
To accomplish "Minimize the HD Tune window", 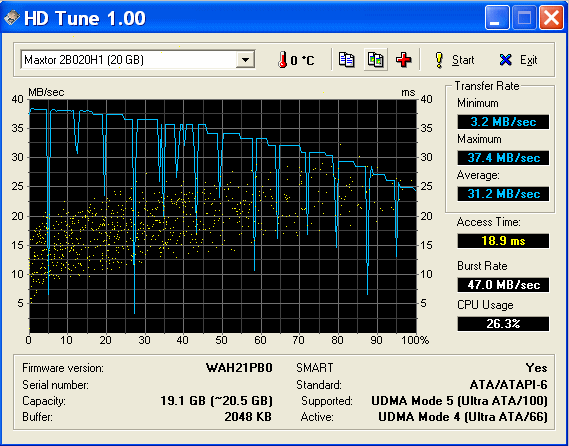I will coord(497,18).
